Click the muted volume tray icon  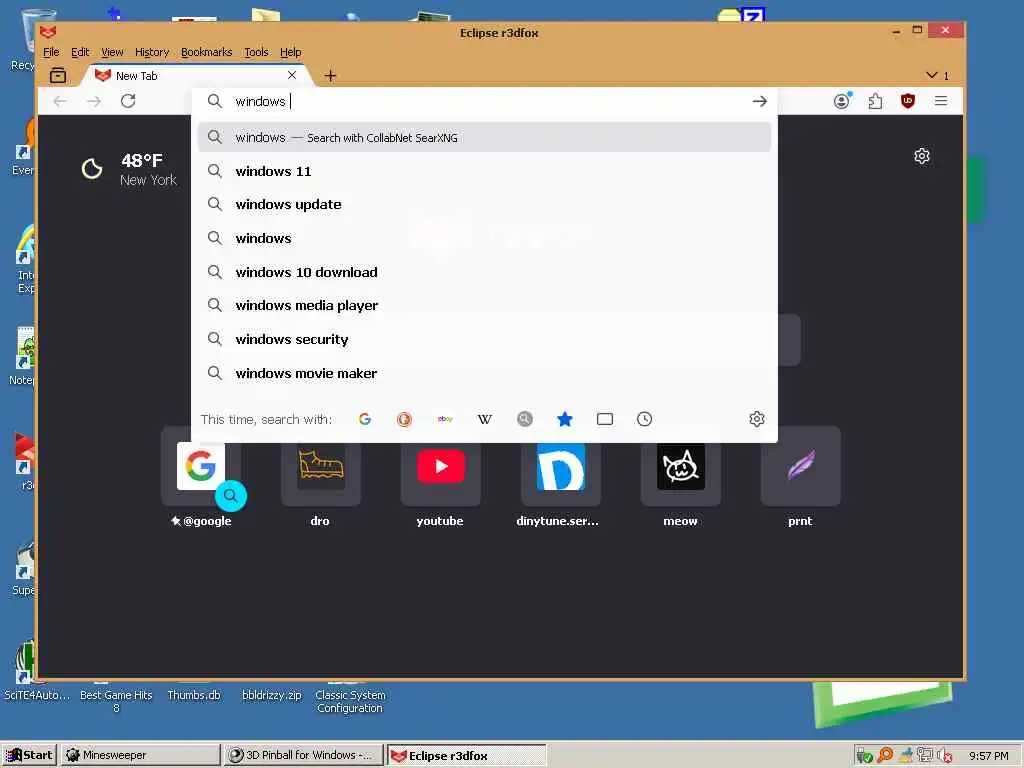(944, 756)
